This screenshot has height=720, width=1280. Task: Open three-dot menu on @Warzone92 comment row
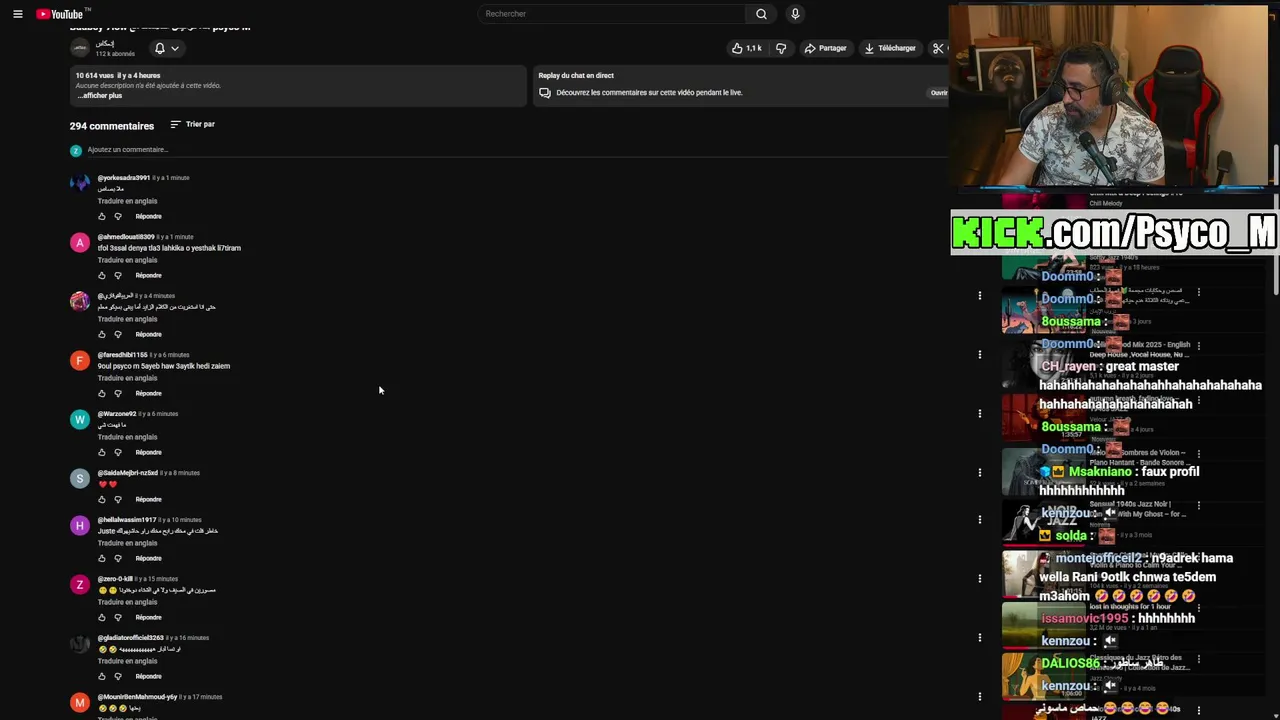pos(980,413)
